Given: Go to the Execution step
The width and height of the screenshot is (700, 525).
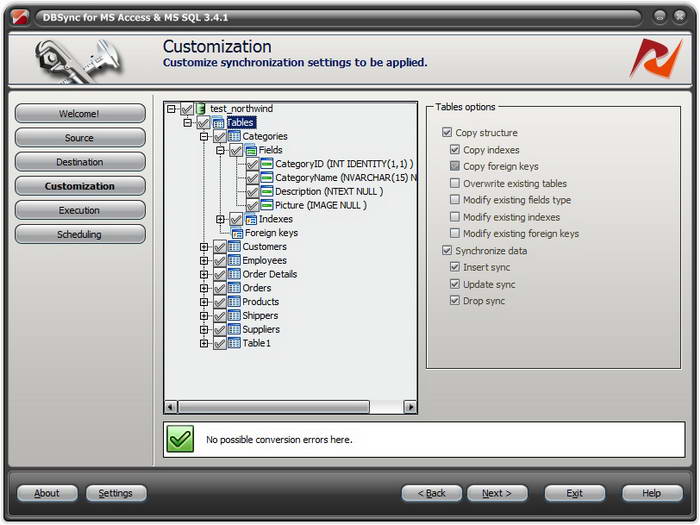Looking at the screenshot, I should [x=80, y=210].
